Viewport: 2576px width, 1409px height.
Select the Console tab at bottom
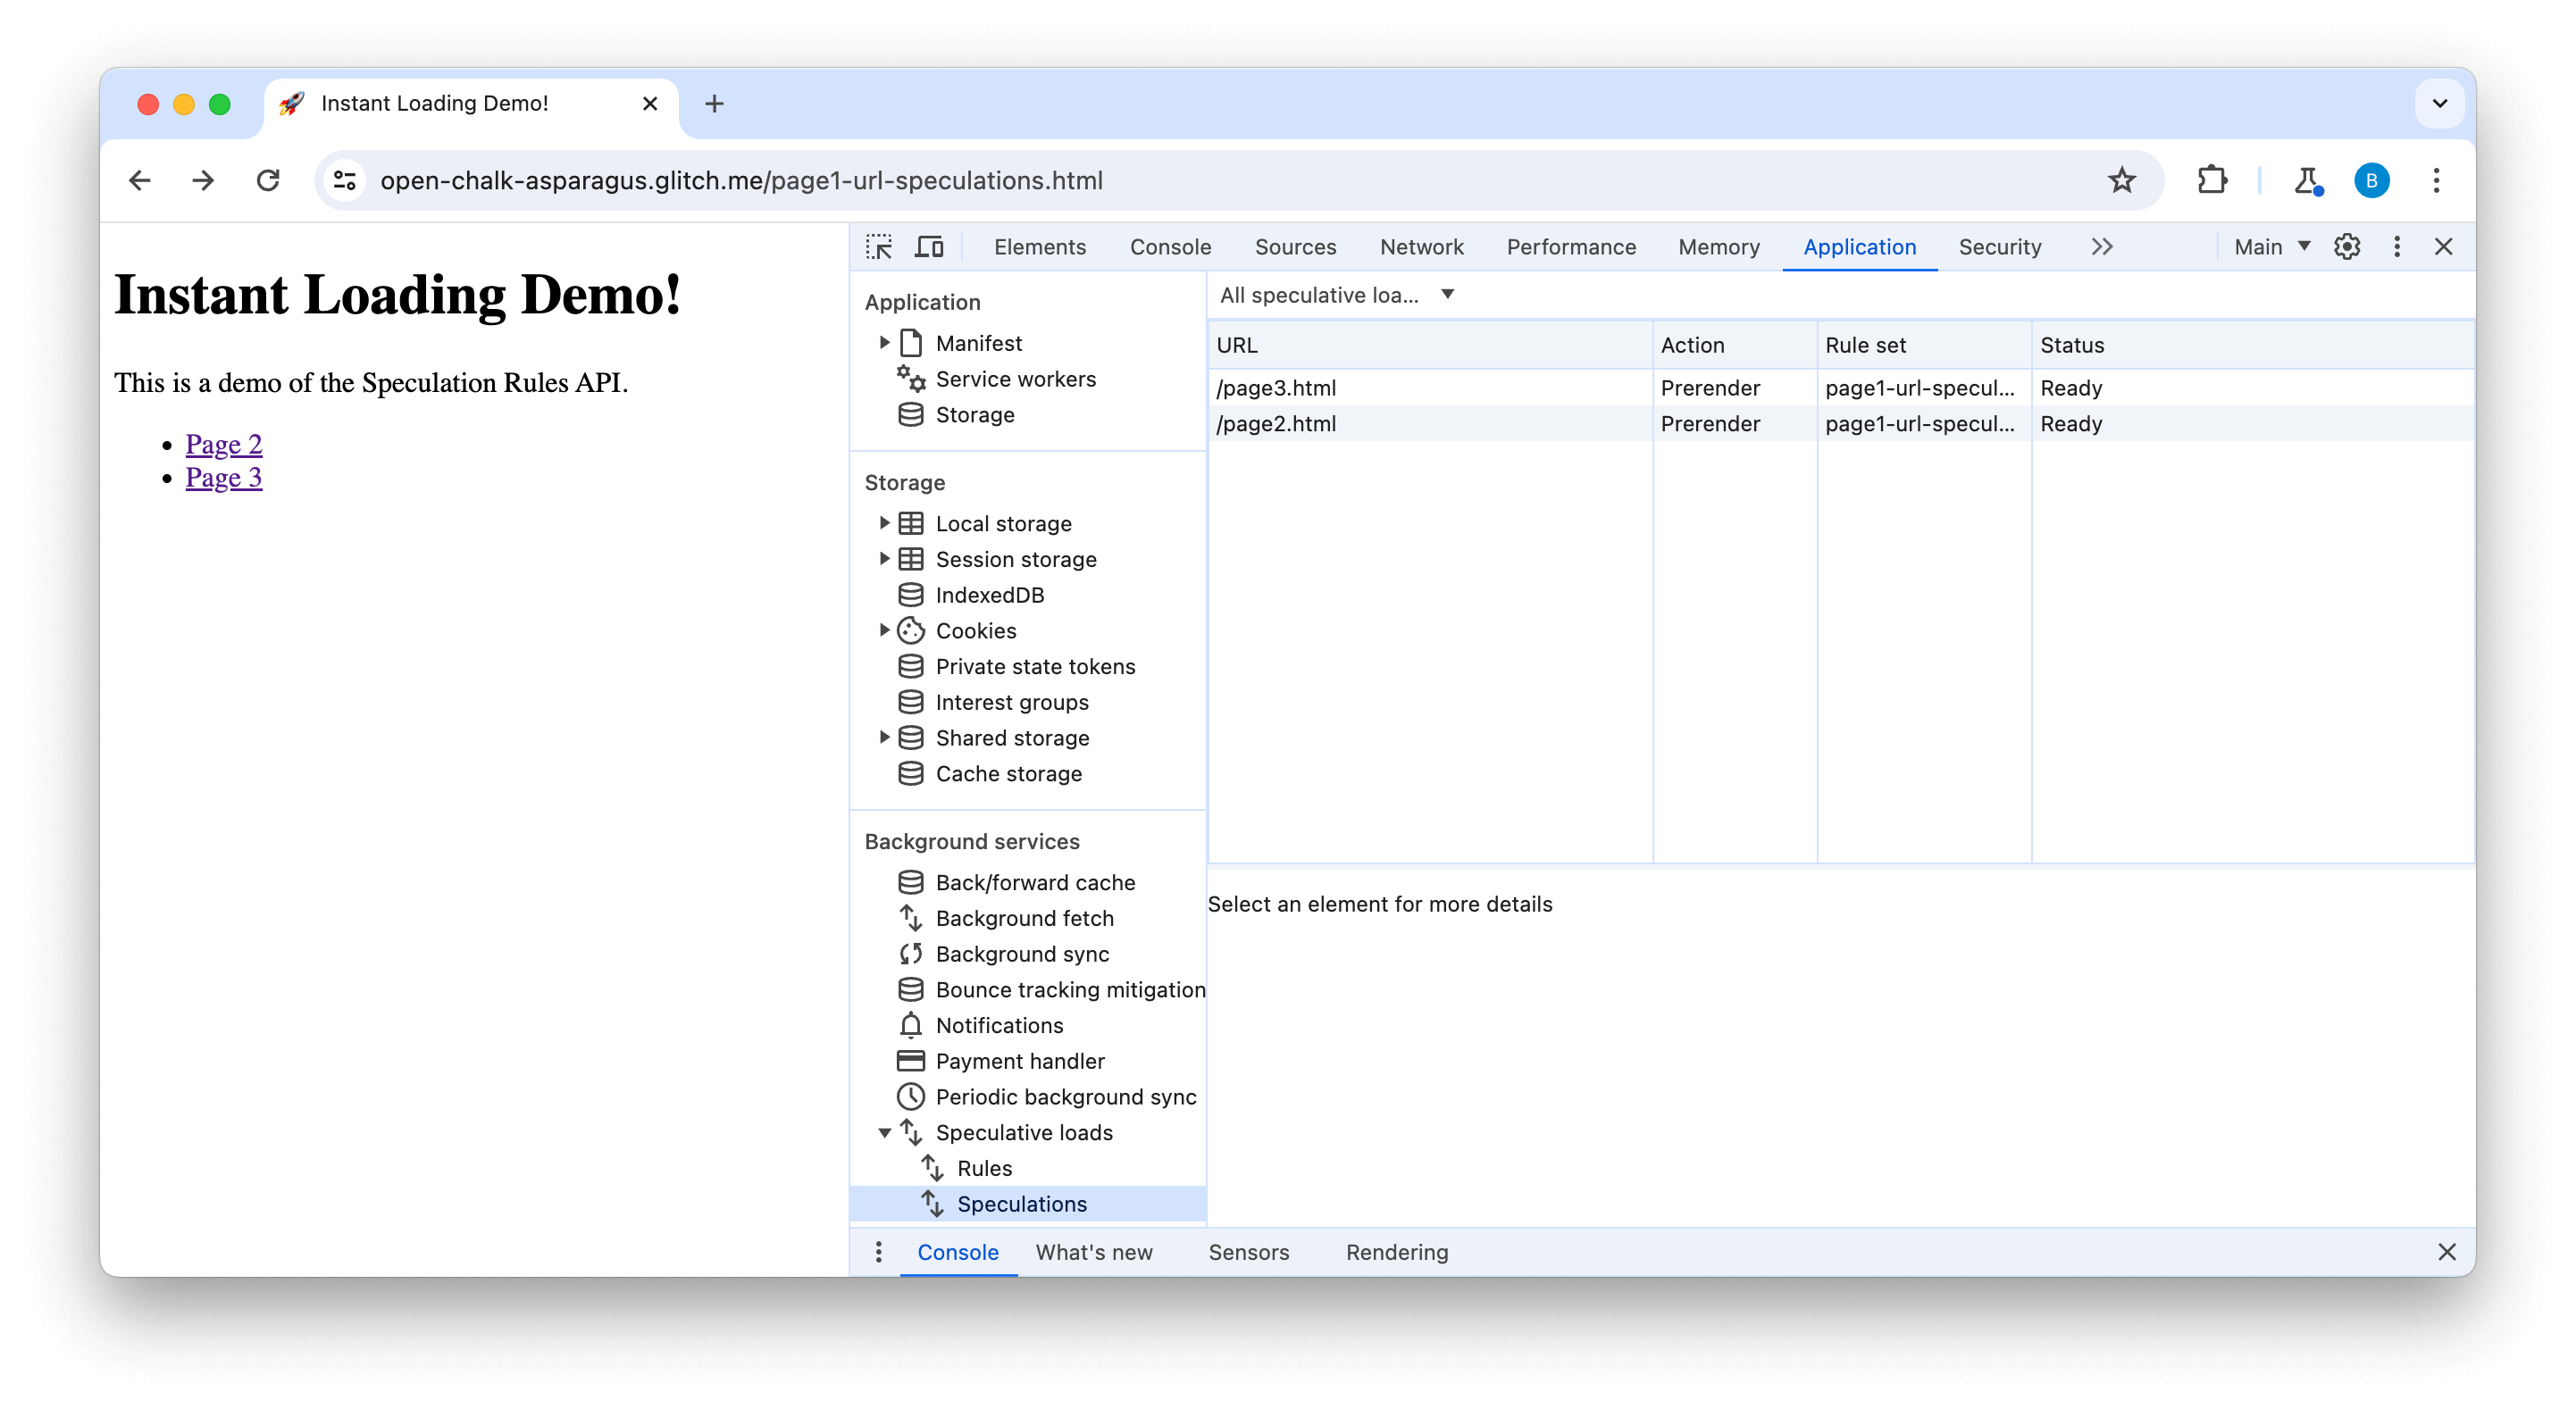960,1251
